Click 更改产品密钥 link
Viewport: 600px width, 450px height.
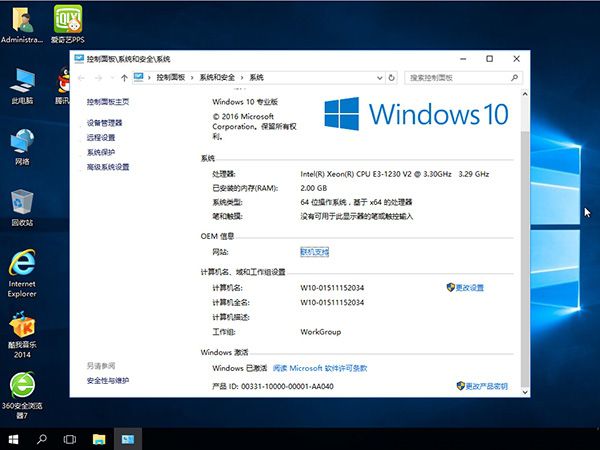(x=486, y=386)
